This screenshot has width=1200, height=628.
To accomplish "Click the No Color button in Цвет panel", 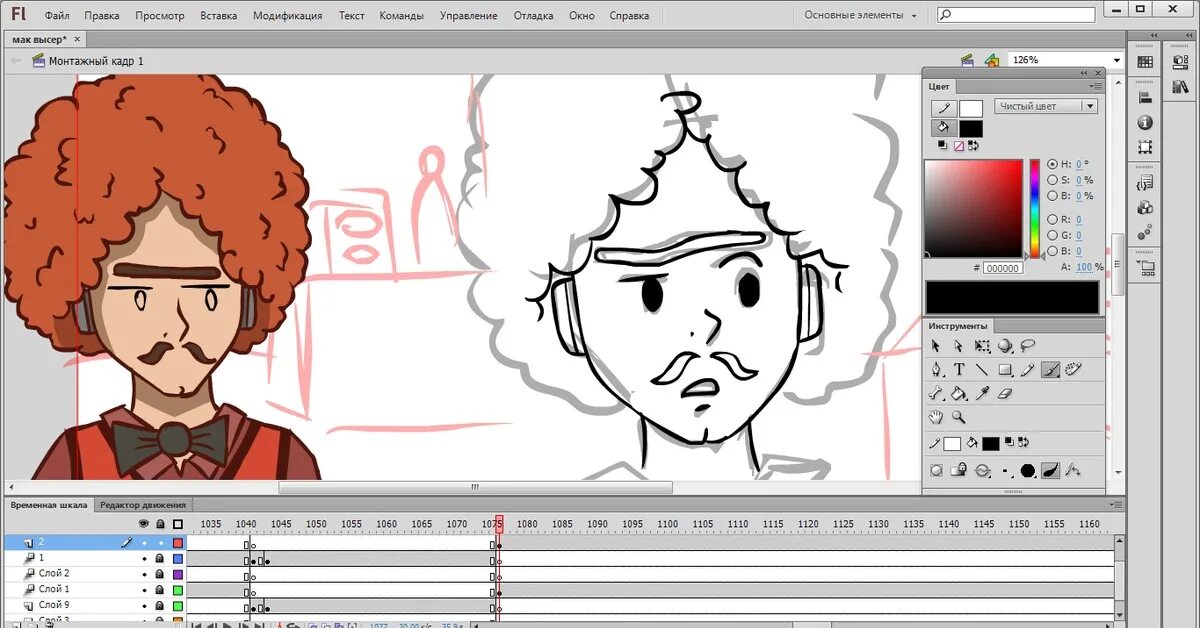I will tap(958, 145).
